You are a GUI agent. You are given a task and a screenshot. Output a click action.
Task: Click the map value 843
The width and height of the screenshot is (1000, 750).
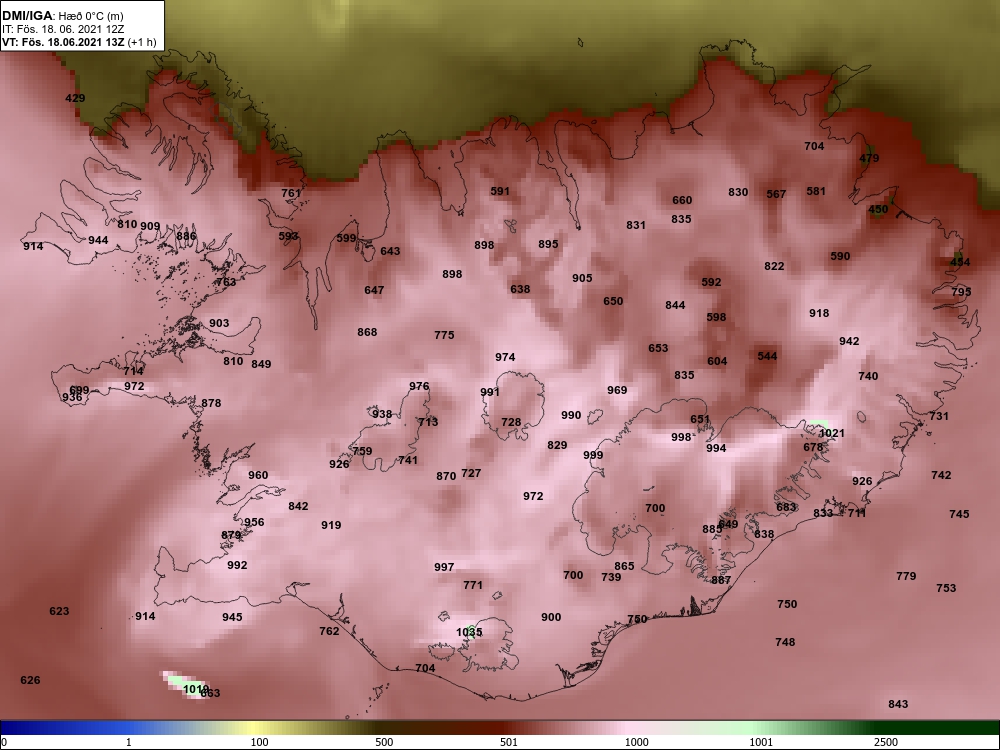point(897,704)
